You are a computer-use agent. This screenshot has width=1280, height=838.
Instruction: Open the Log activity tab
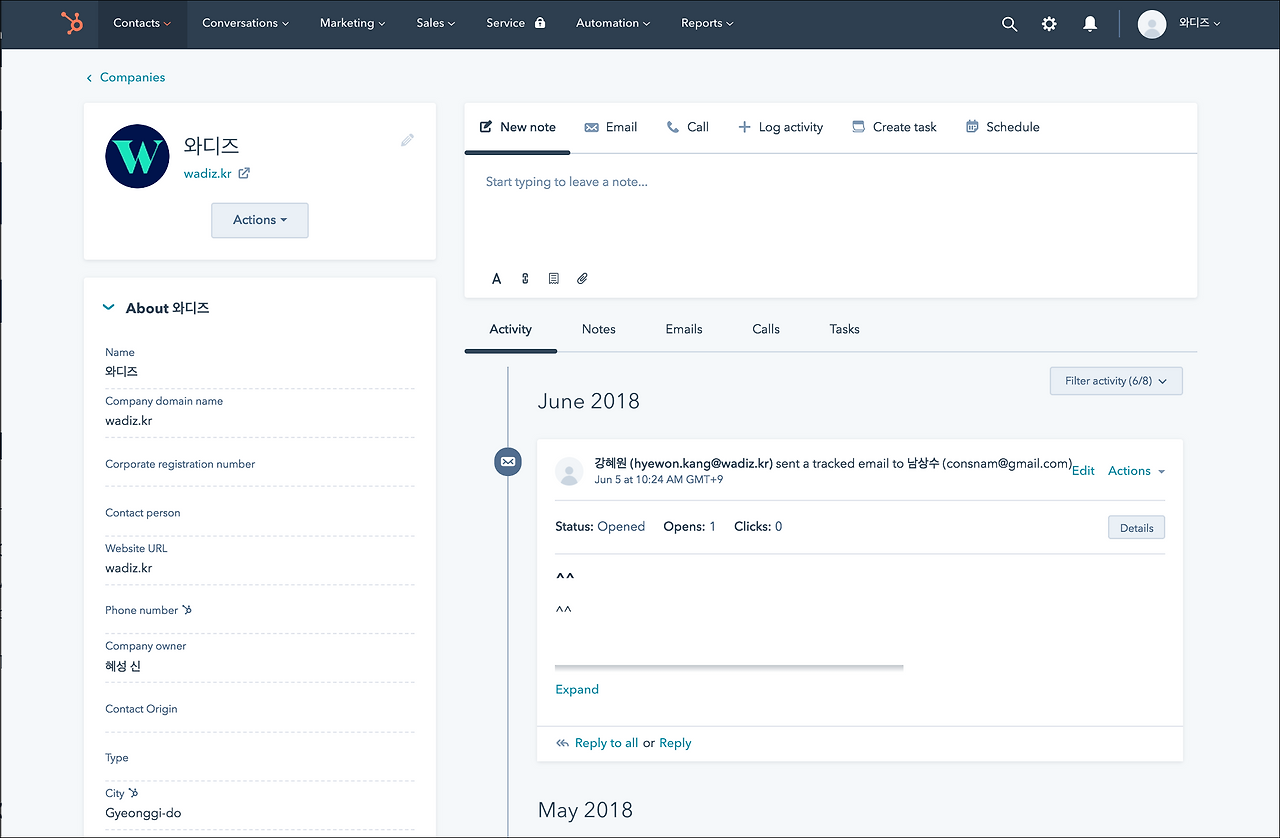click(x=780, y=127)
